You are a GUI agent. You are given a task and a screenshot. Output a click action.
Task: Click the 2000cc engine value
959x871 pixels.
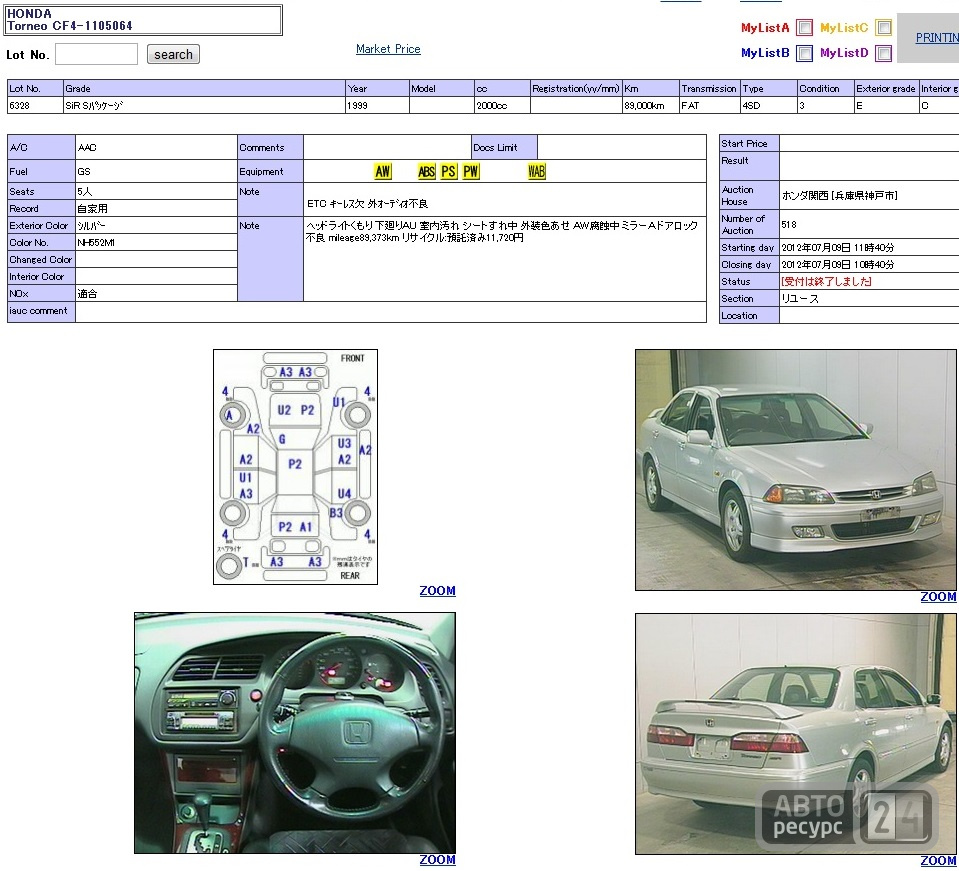[x=492, y=106]
